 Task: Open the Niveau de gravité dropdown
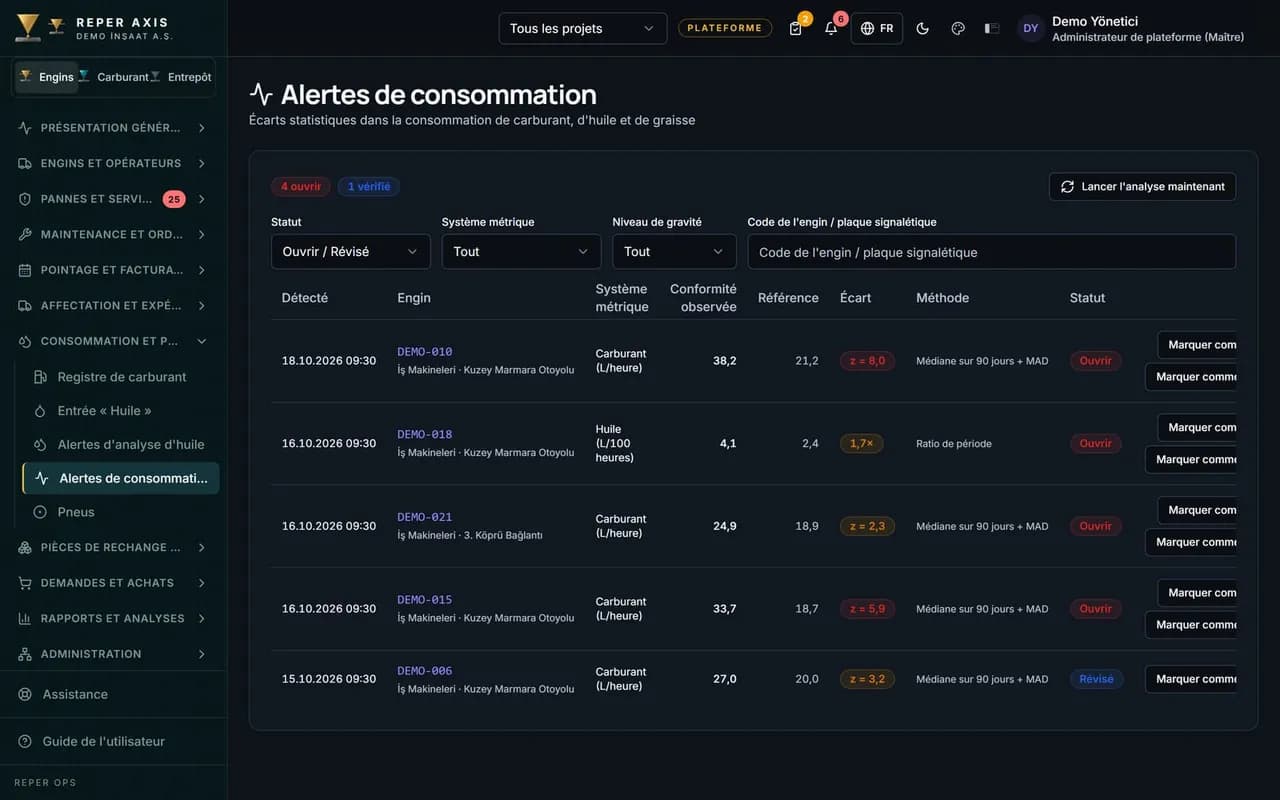click(675, 252)
